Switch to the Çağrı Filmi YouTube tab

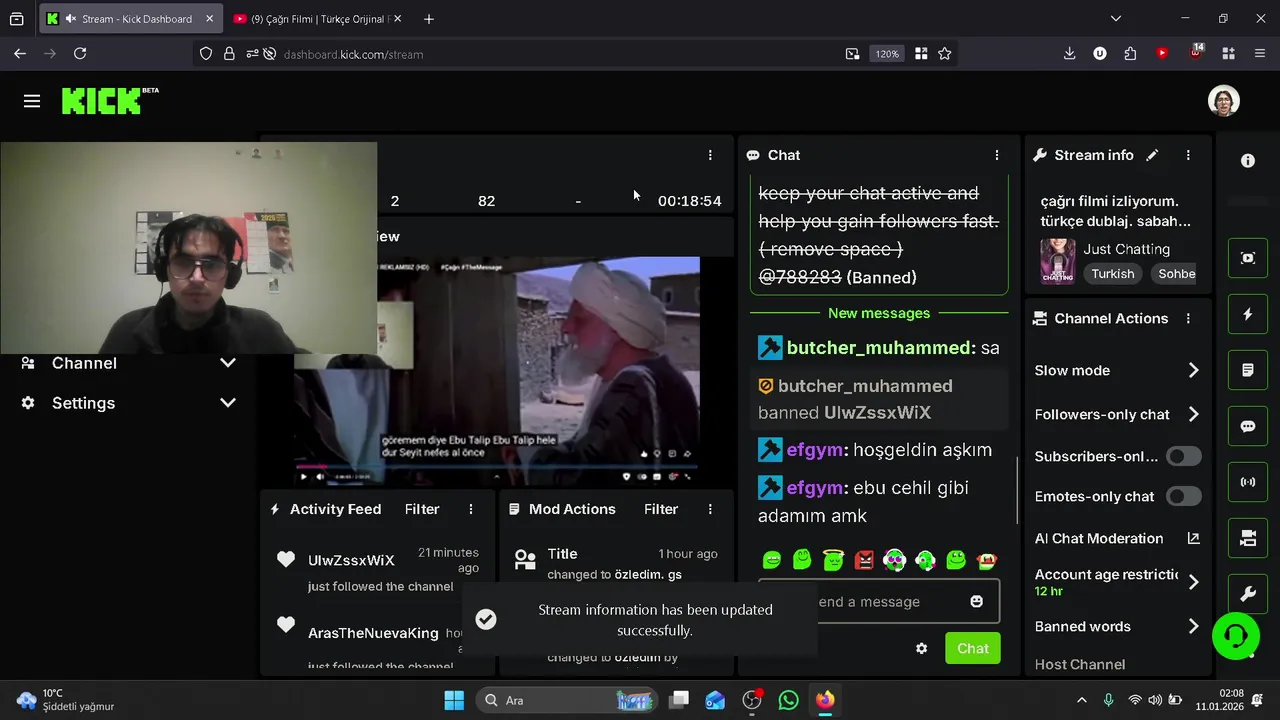(317, 18)
